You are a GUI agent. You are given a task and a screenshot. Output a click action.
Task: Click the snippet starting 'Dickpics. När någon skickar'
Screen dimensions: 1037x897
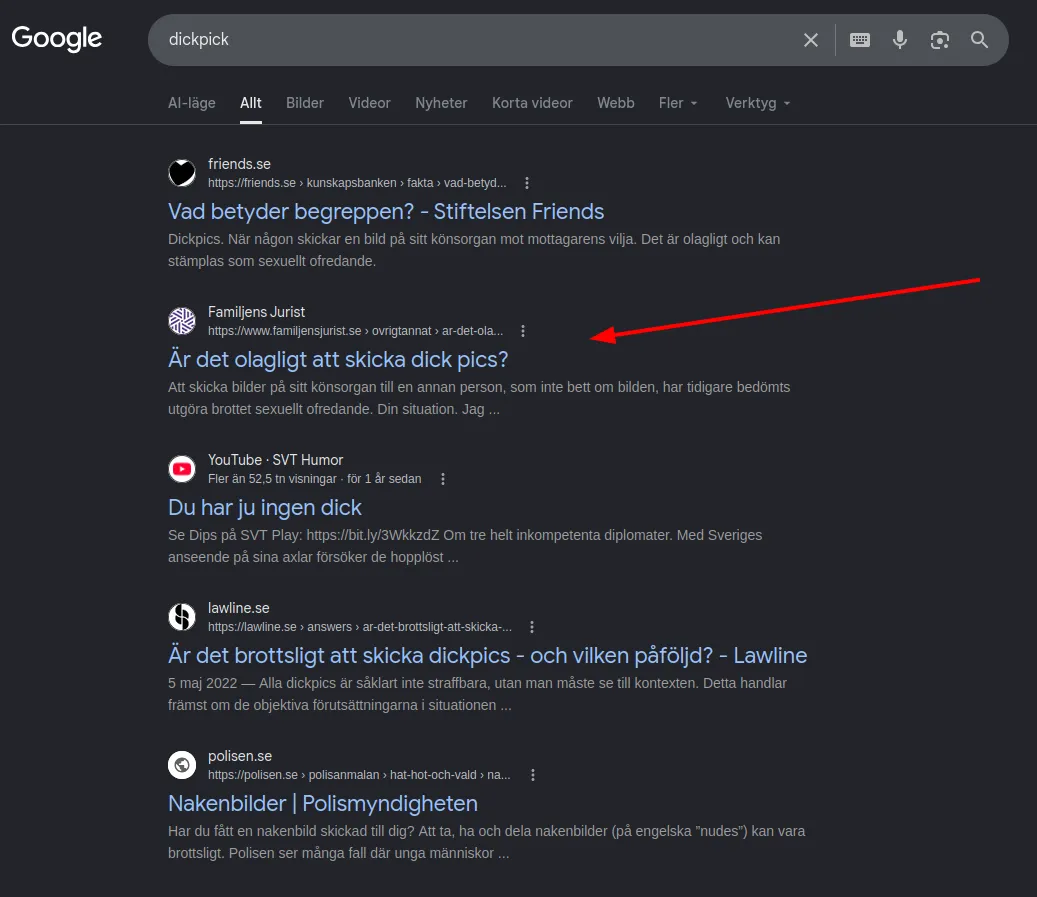coord(474,250)
